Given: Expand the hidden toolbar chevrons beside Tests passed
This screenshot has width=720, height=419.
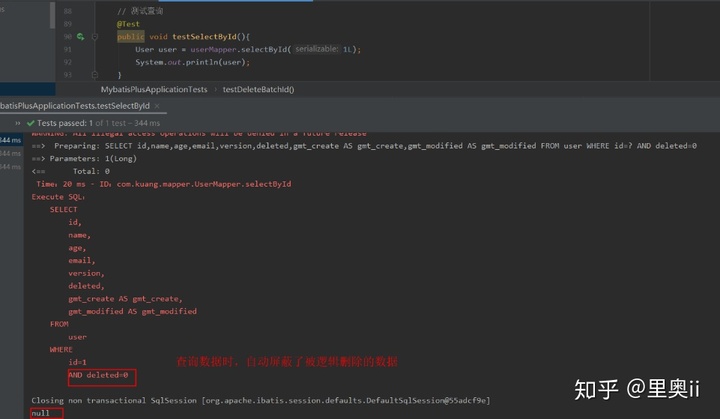Looking at the screenshot, I should pyautogui.click(x=18, y=123).
